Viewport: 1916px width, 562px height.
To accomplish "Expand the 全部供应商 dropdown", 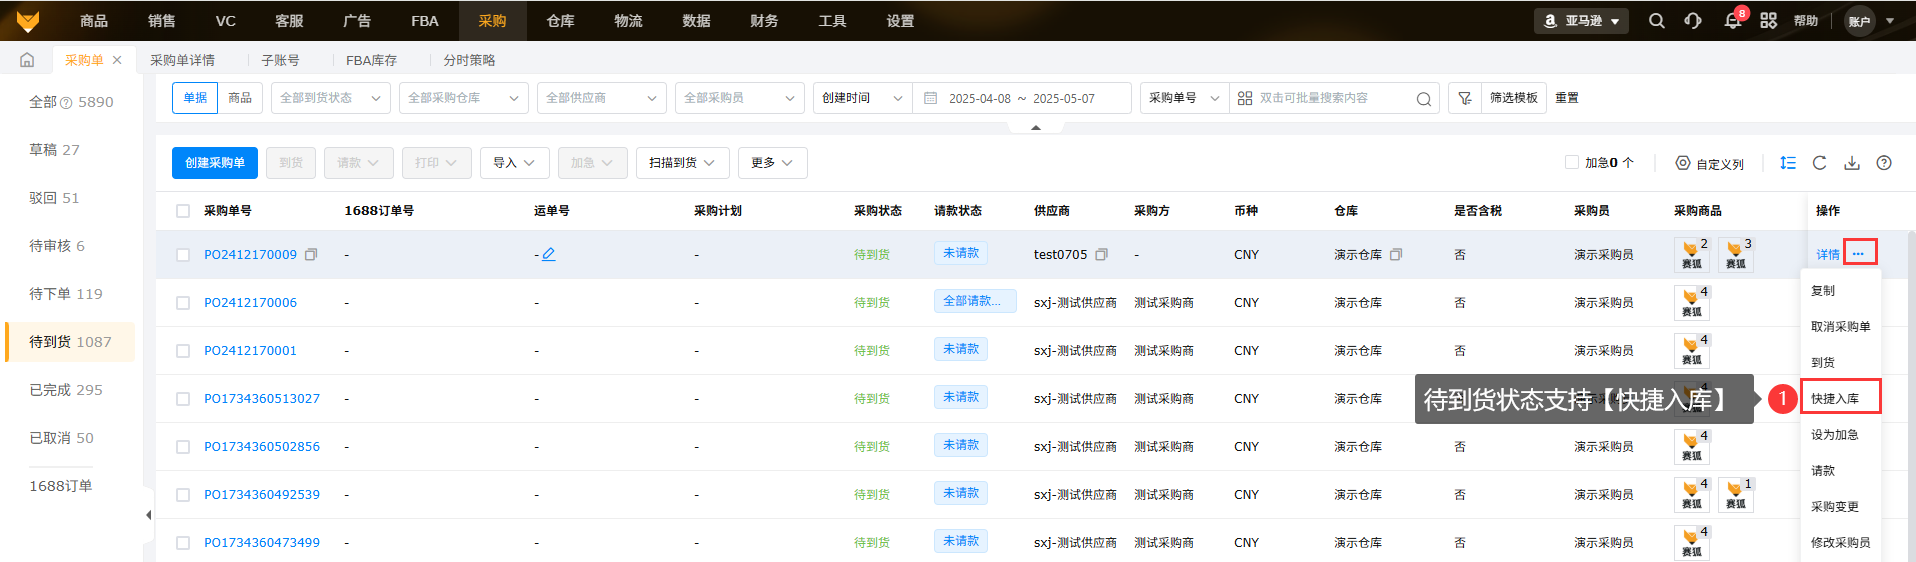I will pos(601,98).
